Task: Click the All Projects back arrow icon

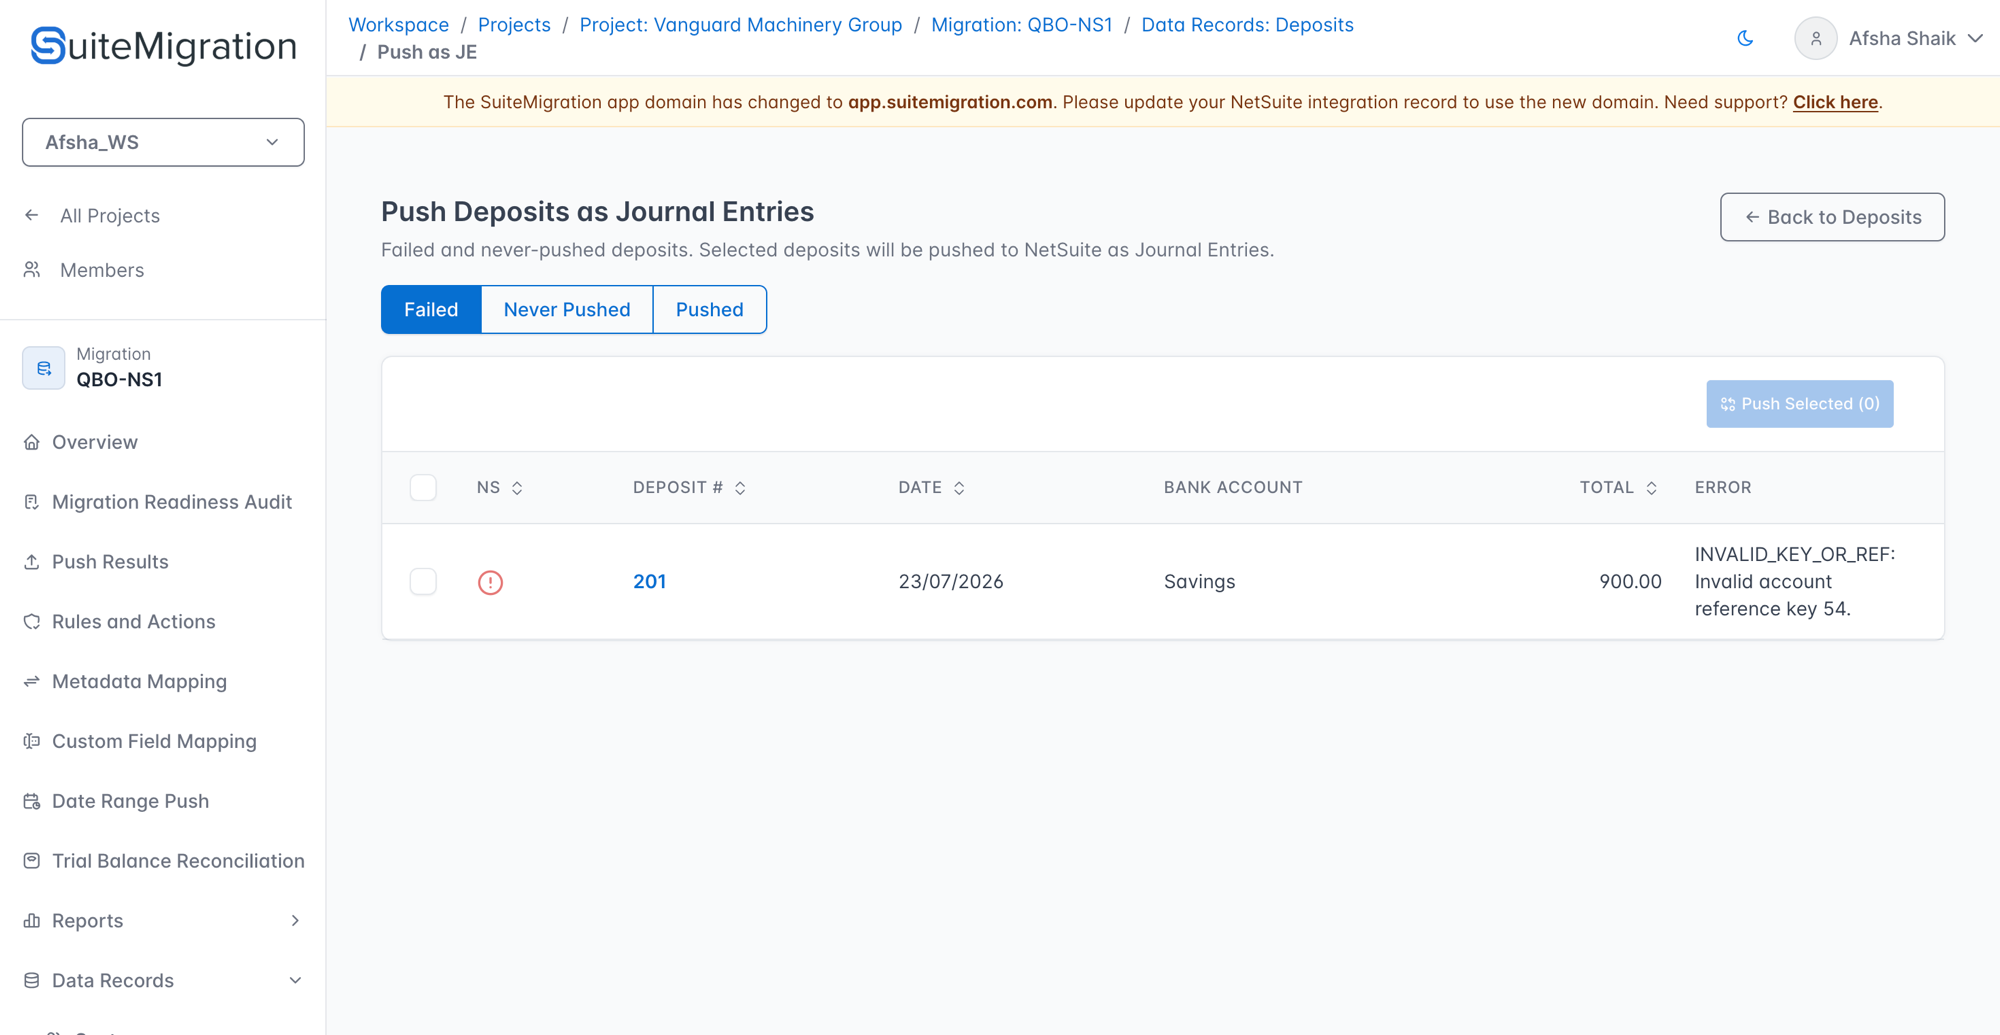Action: (x=32, y=215)
